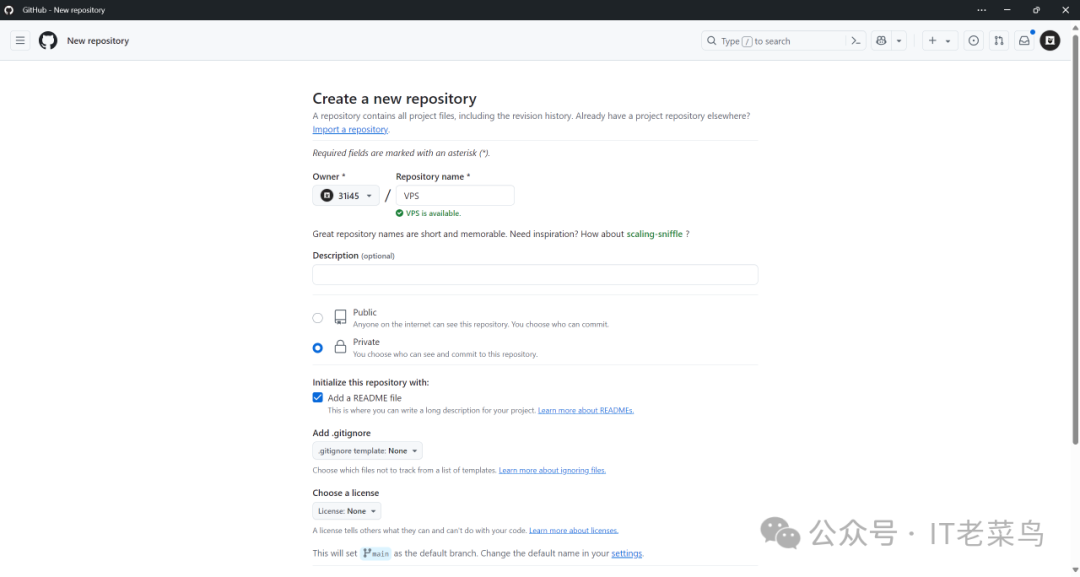This screenshot has width=1080, height=577.
Task: Expand the License None dropdown
Action: pyautogui.click(x=346, y=511)
